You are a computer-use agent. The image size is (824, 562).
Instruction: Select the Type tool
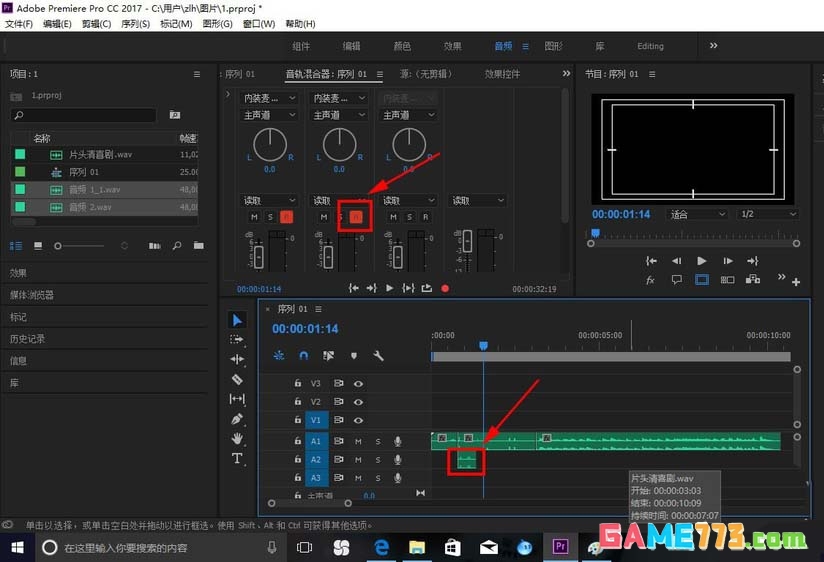pyautogui.click(x=237, y=458)
